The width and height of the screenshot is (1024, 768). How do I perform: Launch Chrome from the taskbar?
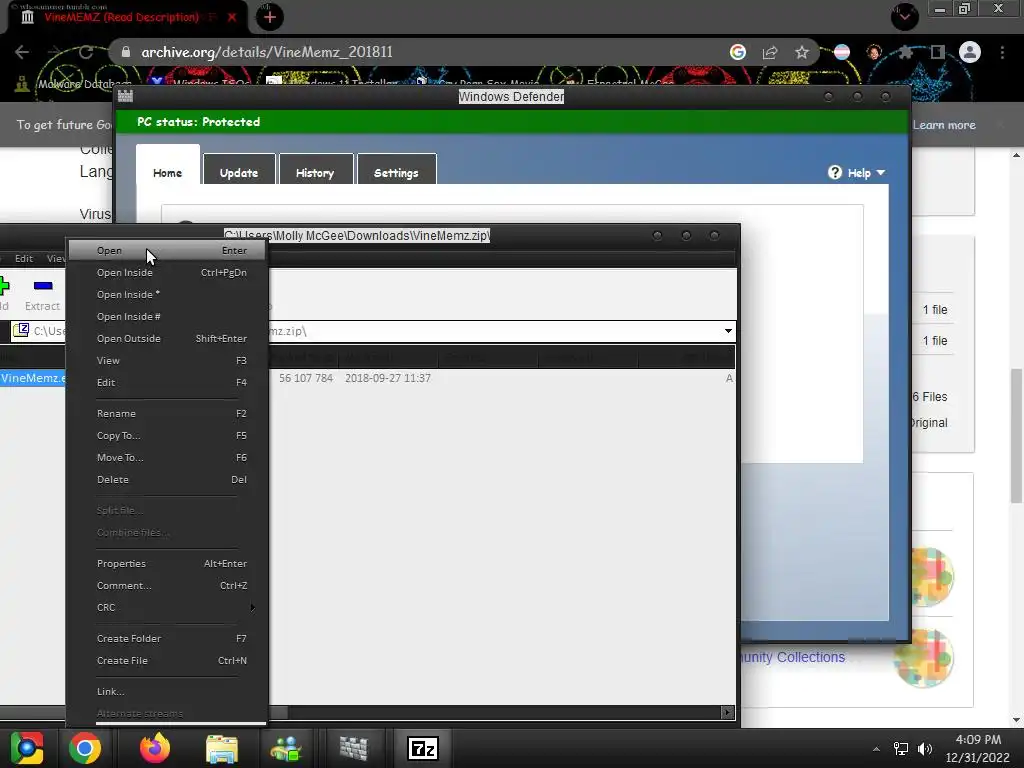(85, 748)
